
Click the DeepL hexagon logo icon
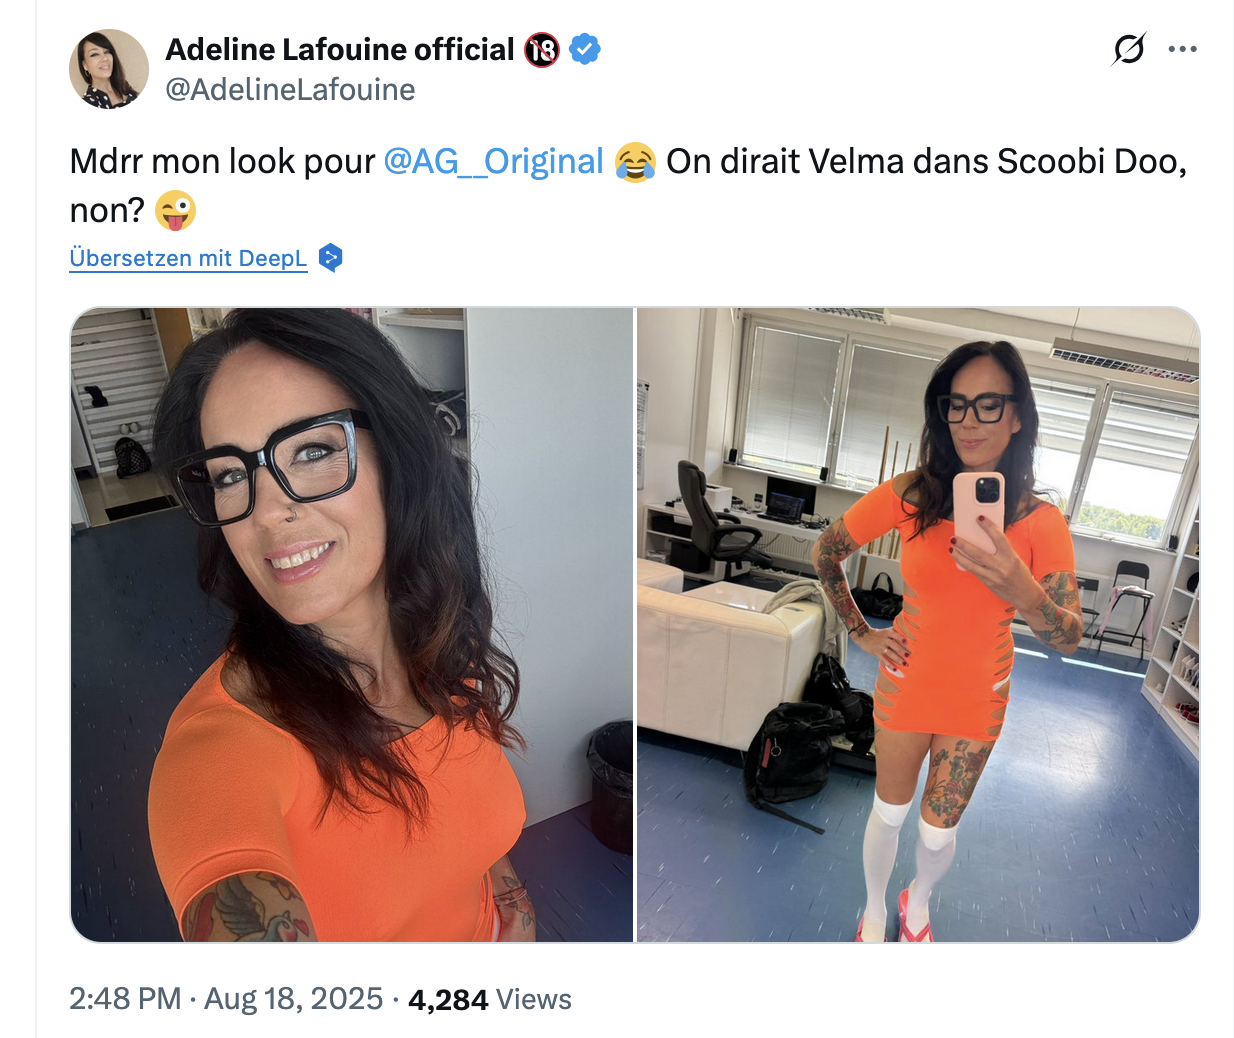tap(330, 258)
